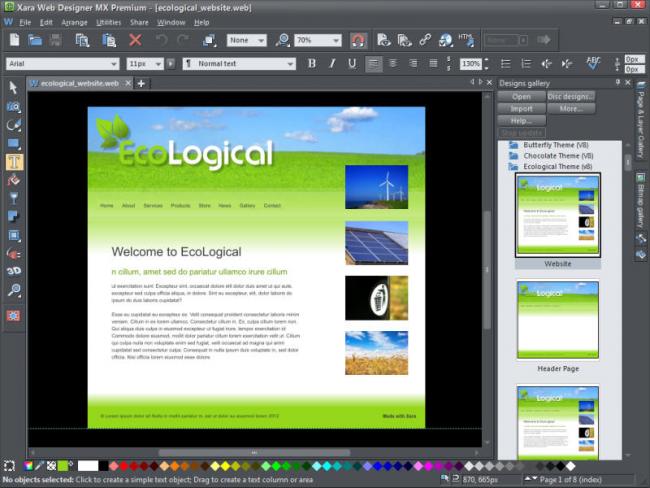650x488 pixels.
Task: Open the None quality dropdown
Action: 261,40
